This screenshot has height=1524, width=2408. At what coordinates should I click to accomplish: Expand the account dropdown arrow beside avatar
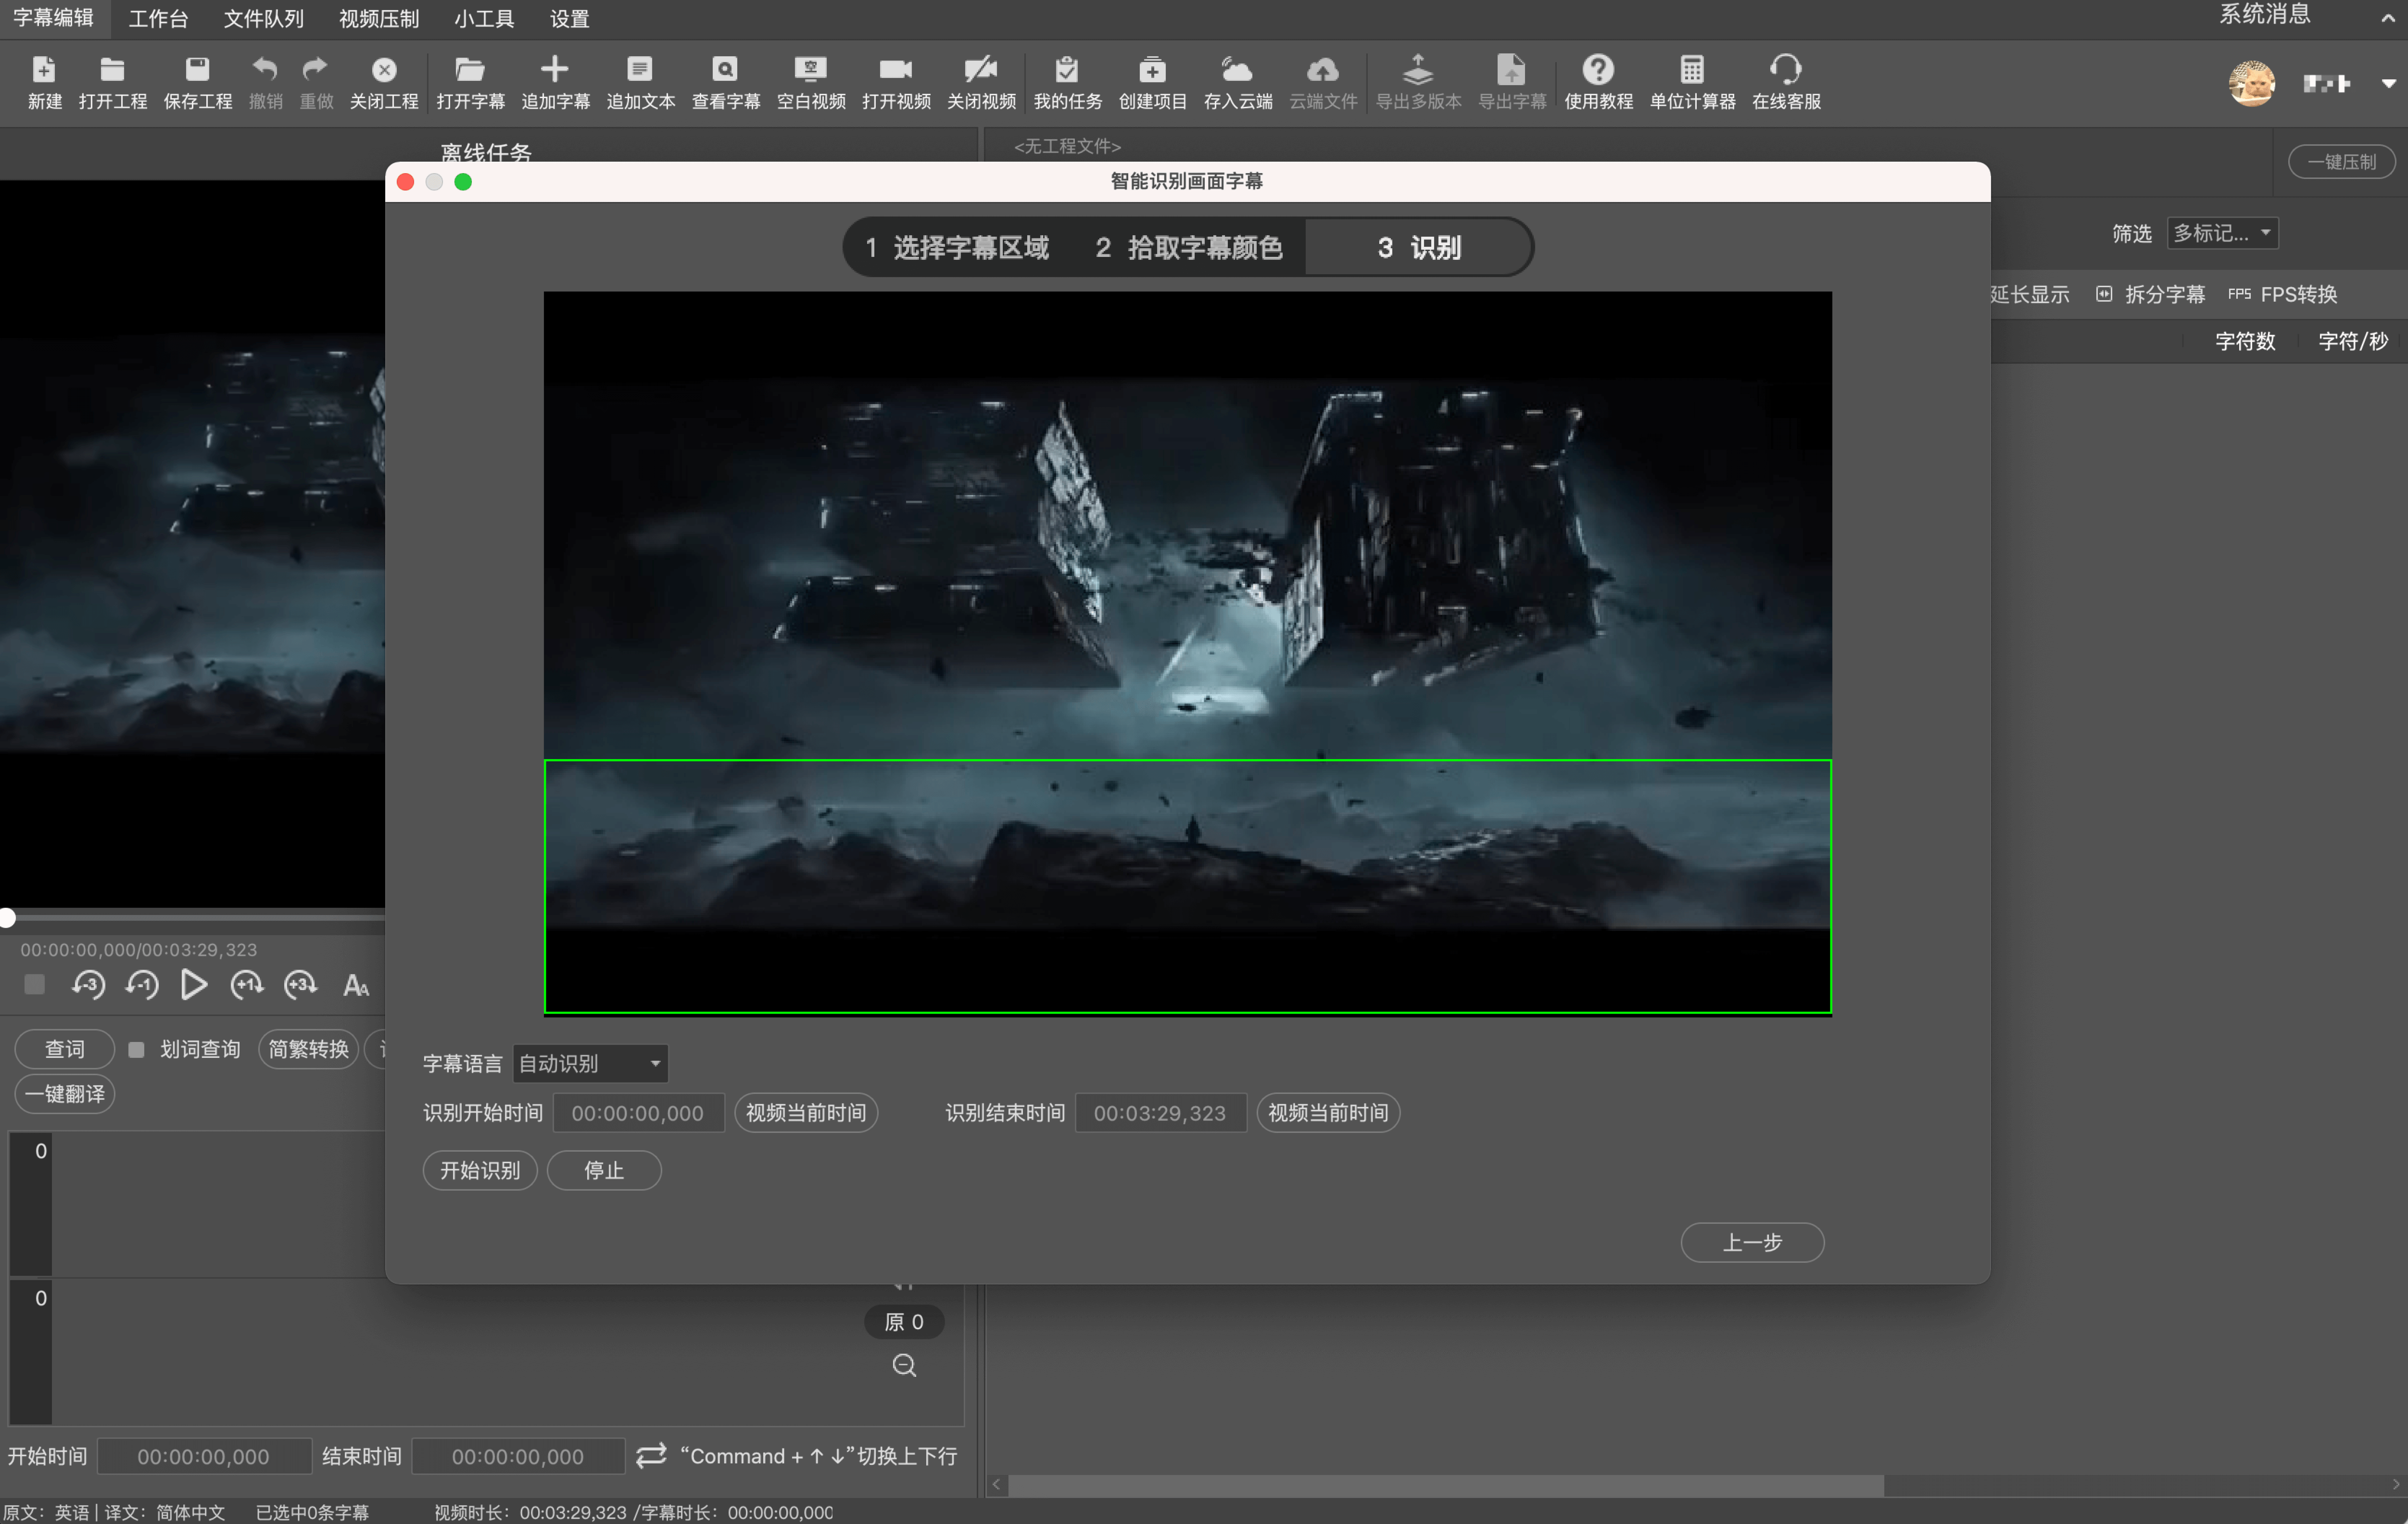tap(2388, 84)
